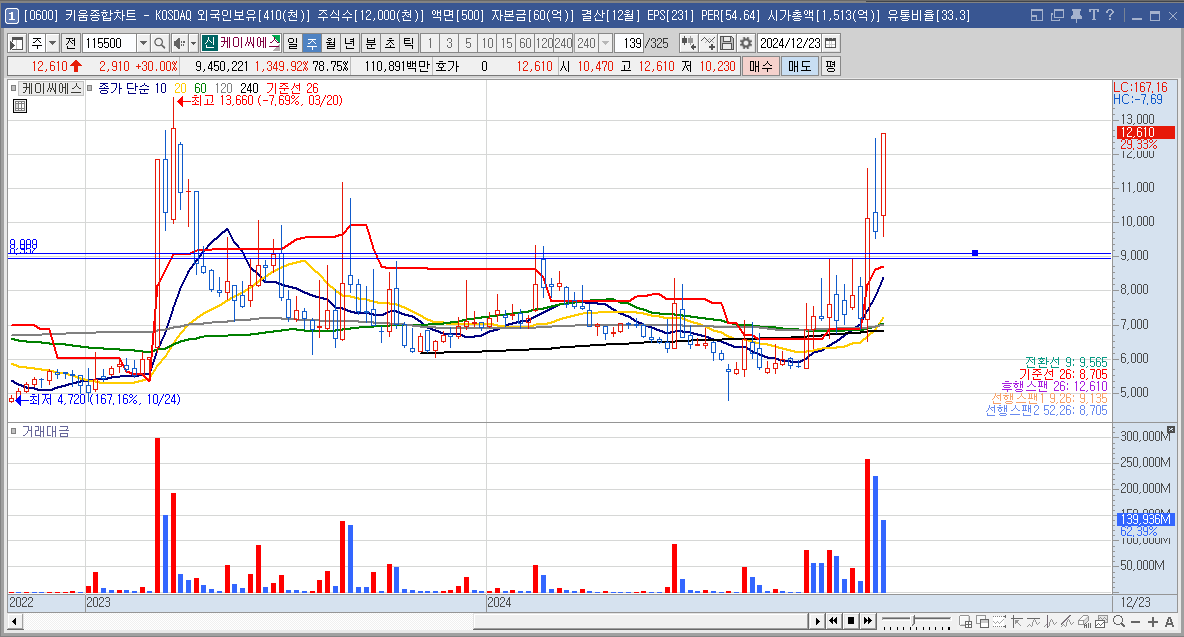Click the dashed-line chart icon in the bottom toolbar
This screenshot has height=637, width=1184.
(x=999, y=621)
